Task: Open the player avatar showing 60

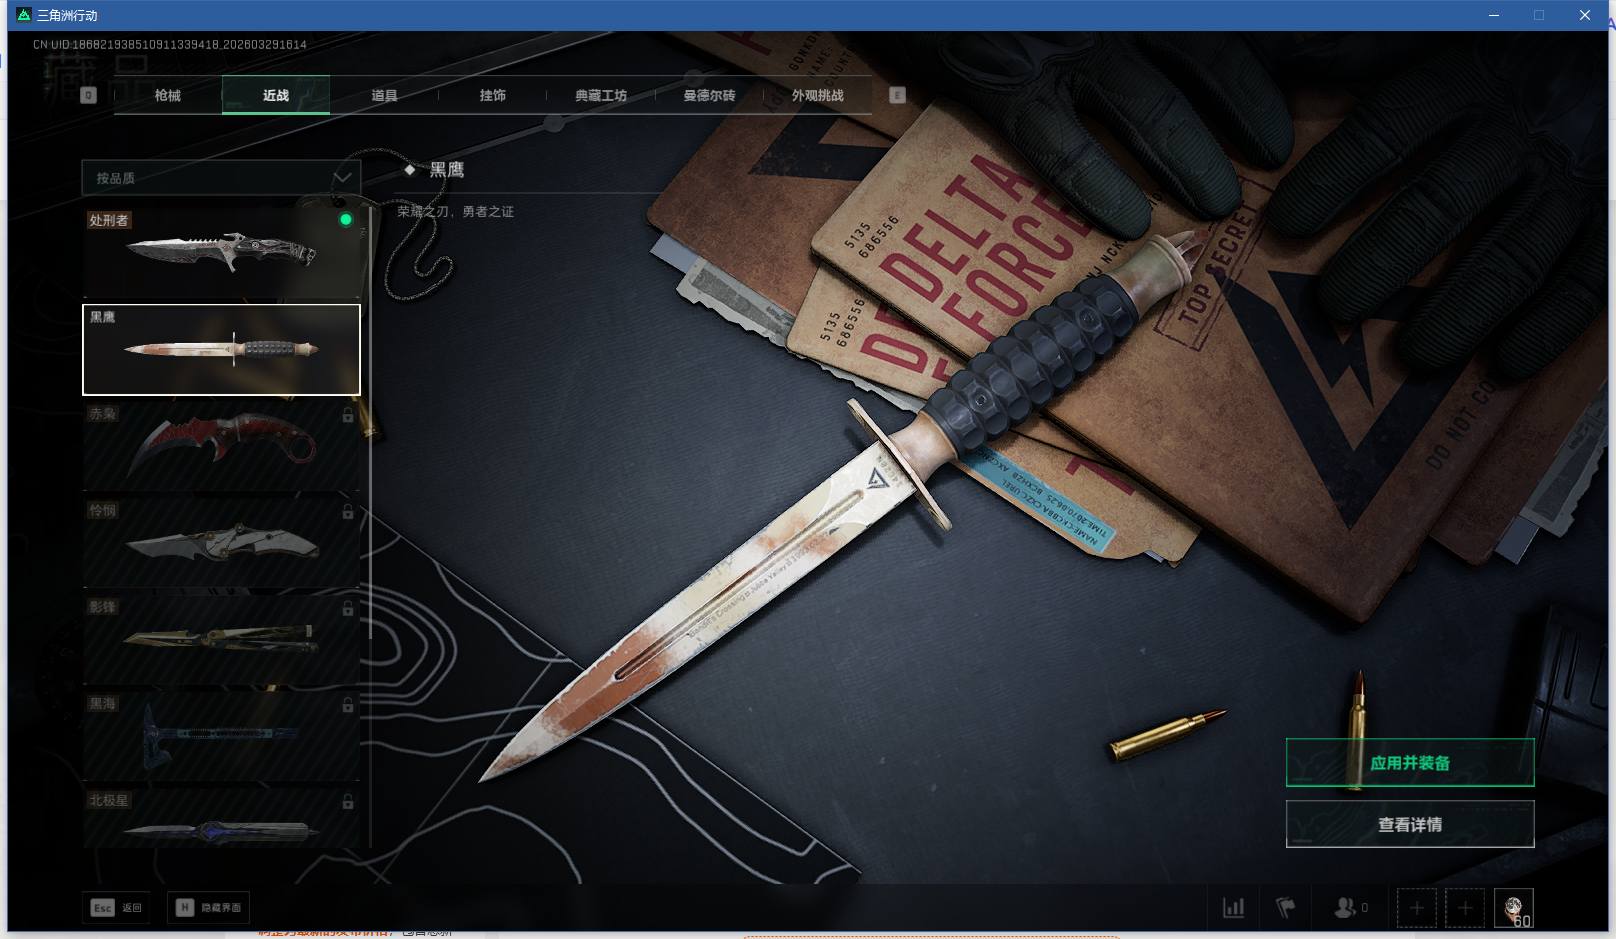Action: [x=1513, y=908]
